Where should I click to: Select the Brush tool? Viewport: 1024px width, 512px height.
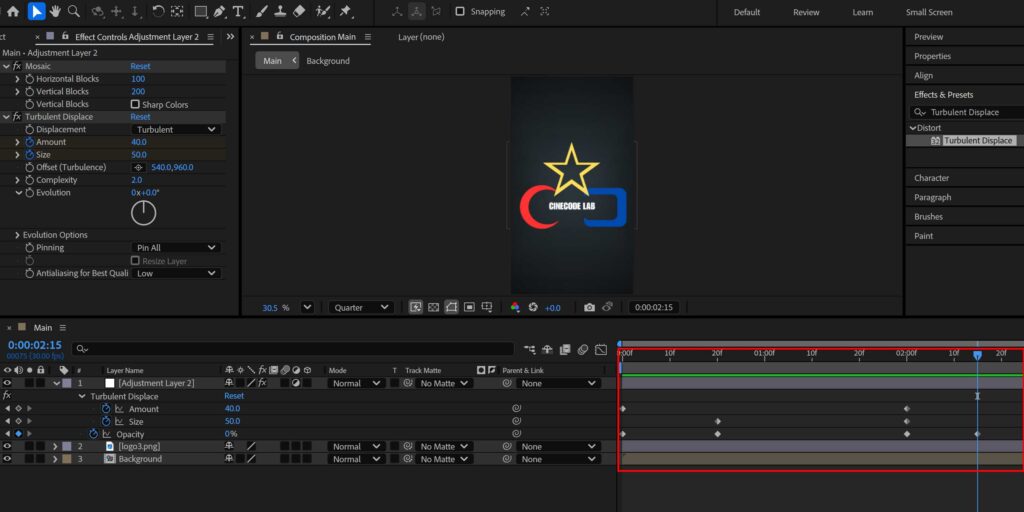[x=261, y=11]
